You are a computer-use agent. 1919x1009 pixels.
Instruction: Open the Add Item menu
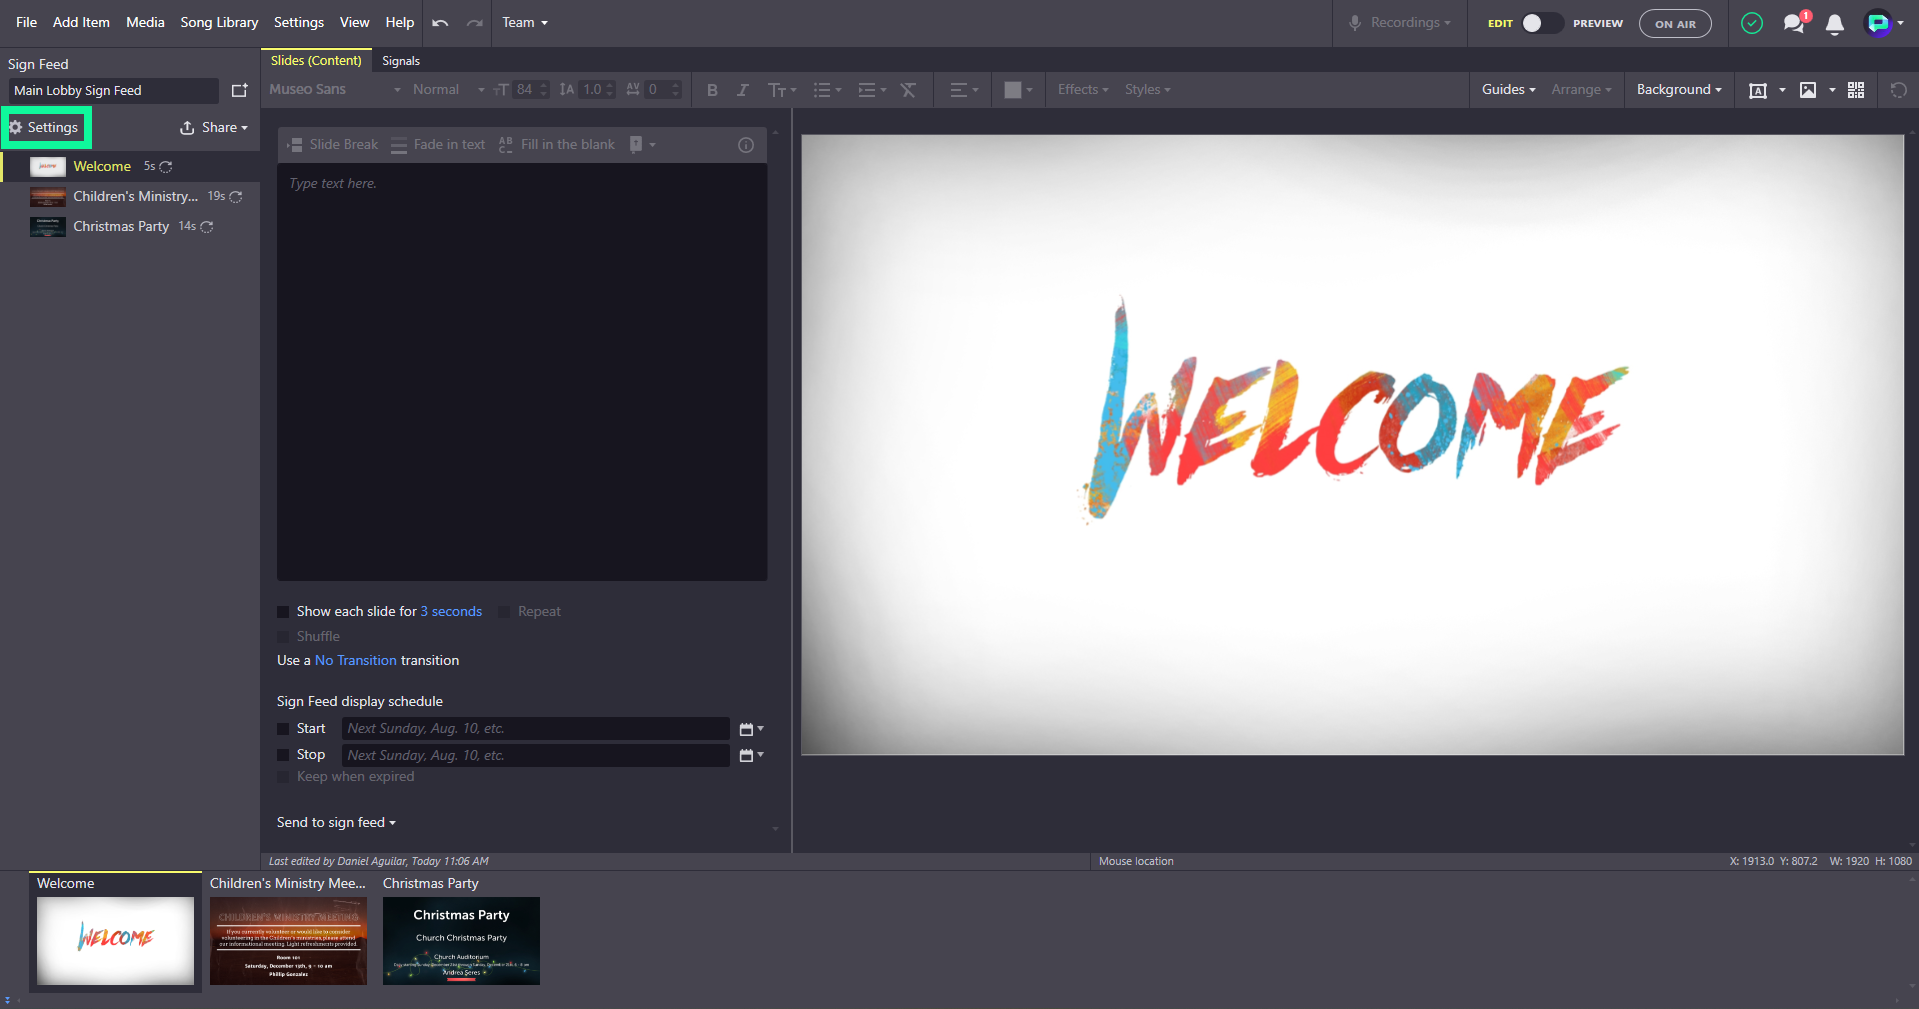coord(81,22)
